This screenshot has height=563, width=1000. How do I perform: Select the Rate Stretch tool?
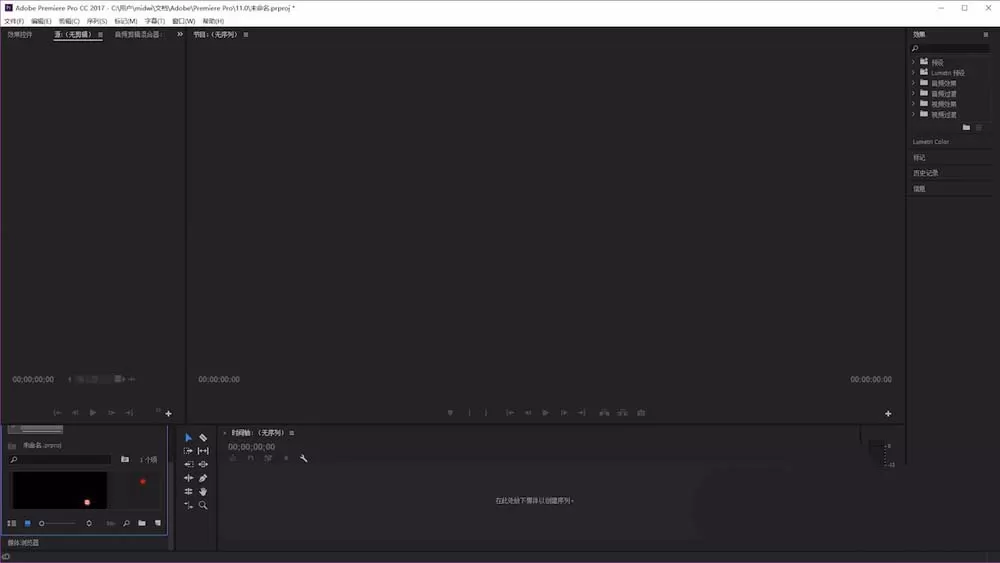point(188,505)
